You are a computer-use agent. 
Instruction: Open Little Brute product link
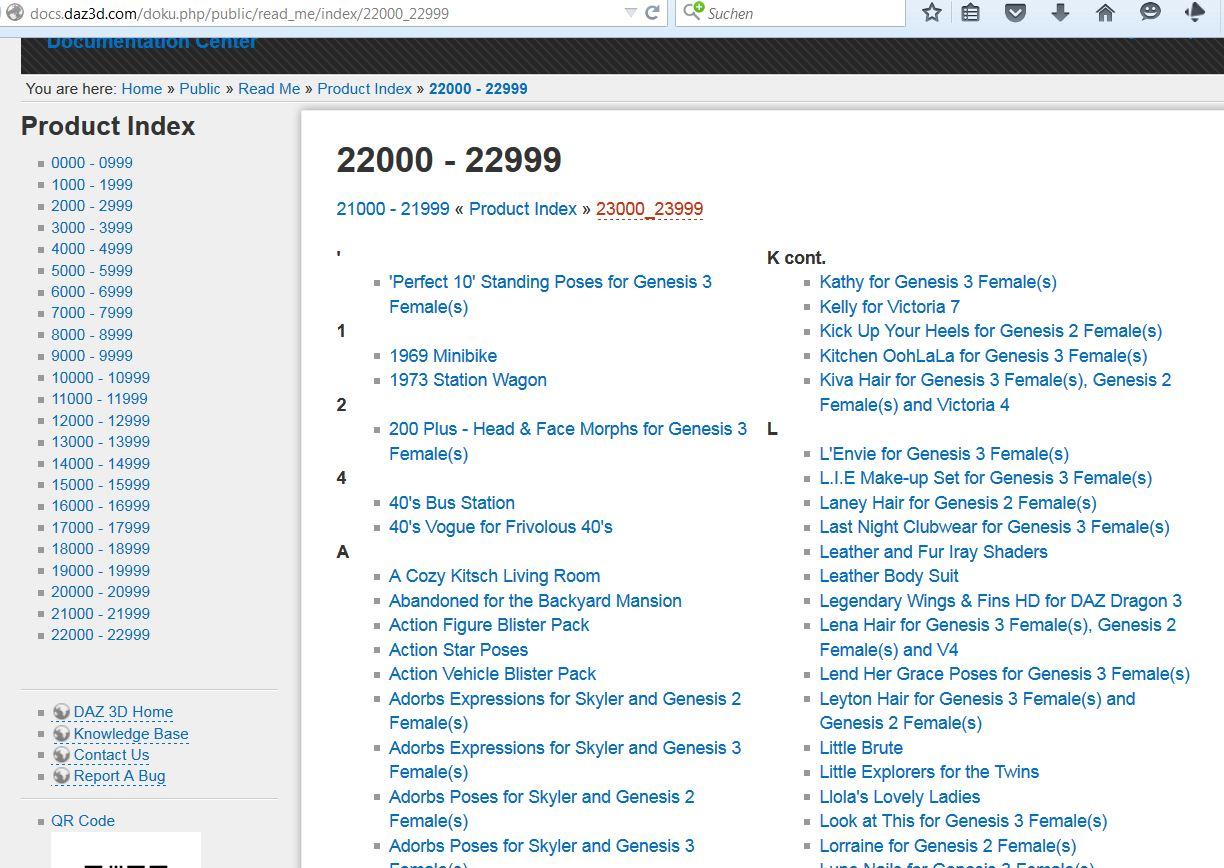coord(861,748)
